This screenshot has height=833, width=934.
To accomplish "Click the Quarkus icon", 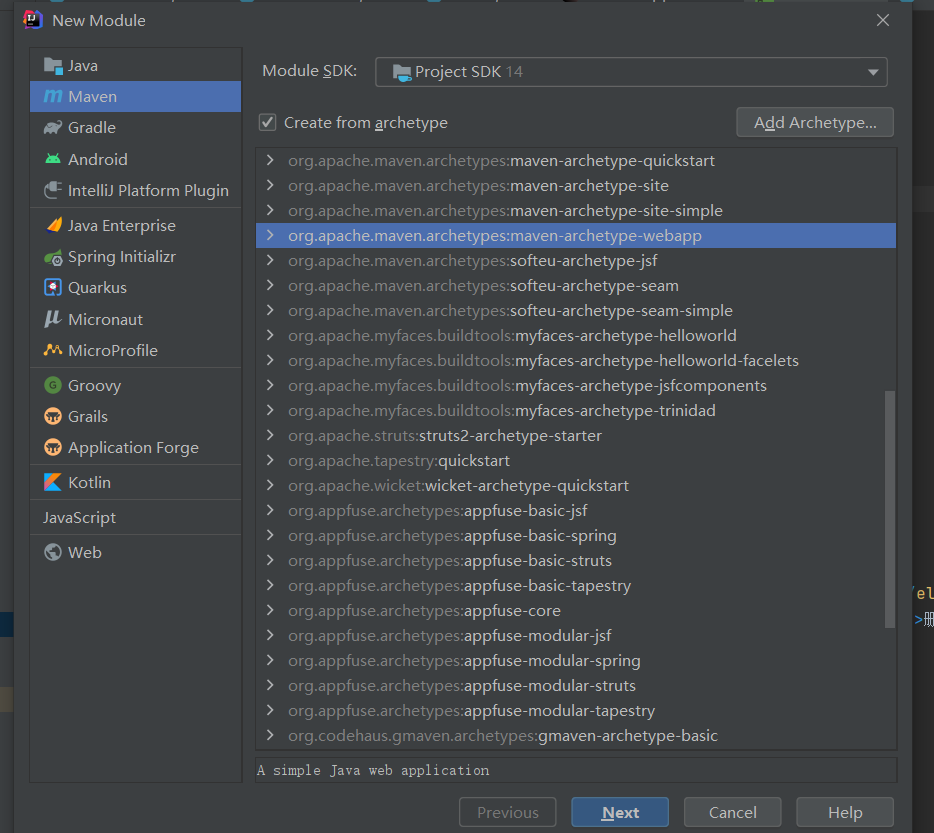I will [x=53, y=287].
